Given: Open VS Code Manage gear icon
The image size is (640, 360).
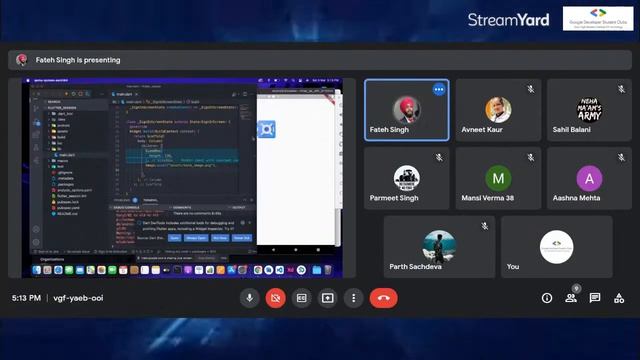Looking at the screenshot, I should pos(36,242).
